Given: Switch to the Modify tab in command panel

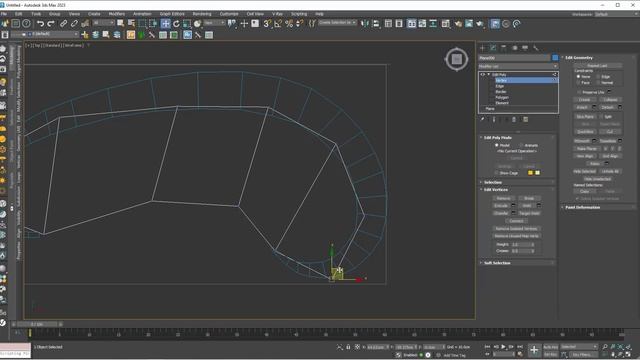Looking at the screenshot, I should [493, 48].
